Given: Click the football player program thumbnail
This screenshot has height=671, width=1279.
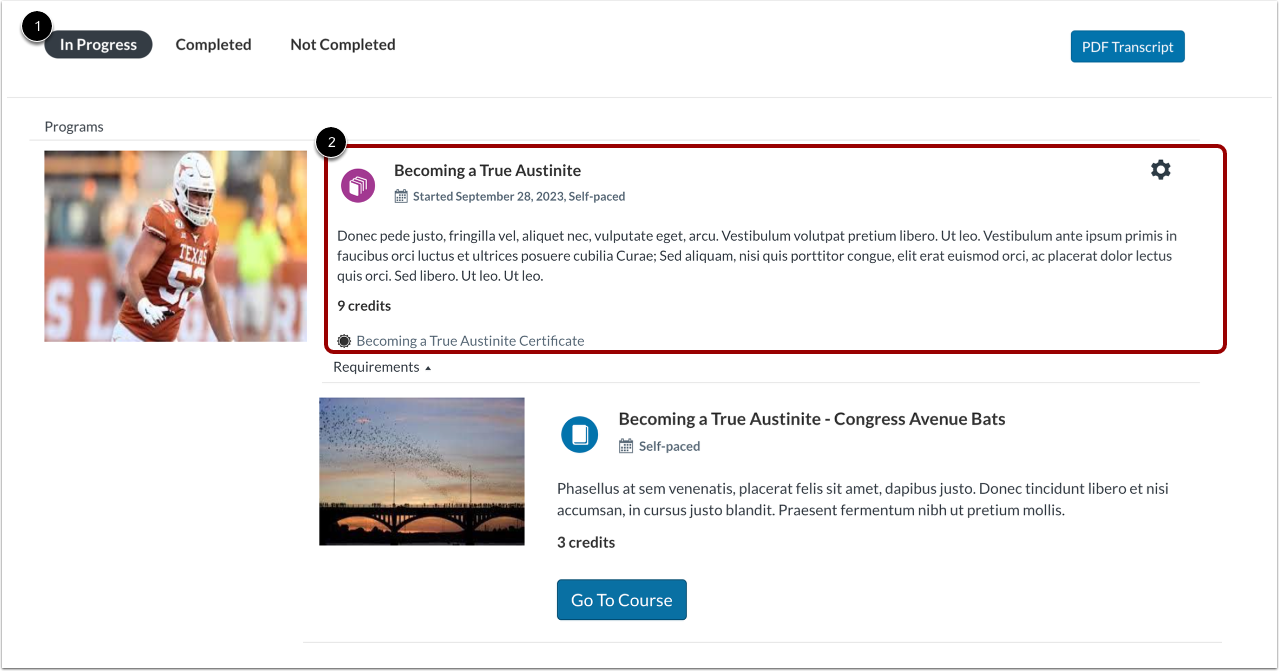Looking at the screenshot, I should click(175, 246).
